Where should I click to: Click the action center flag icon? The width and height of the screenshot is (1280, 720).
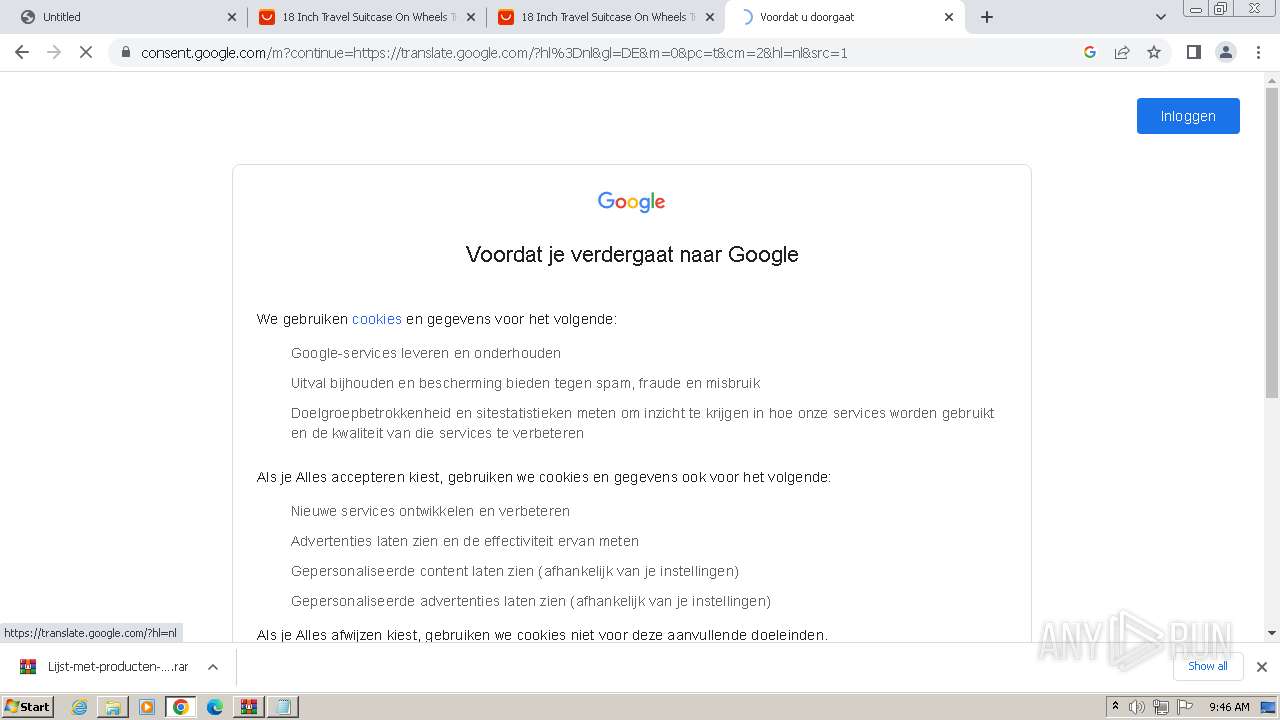click(1184, 707)
